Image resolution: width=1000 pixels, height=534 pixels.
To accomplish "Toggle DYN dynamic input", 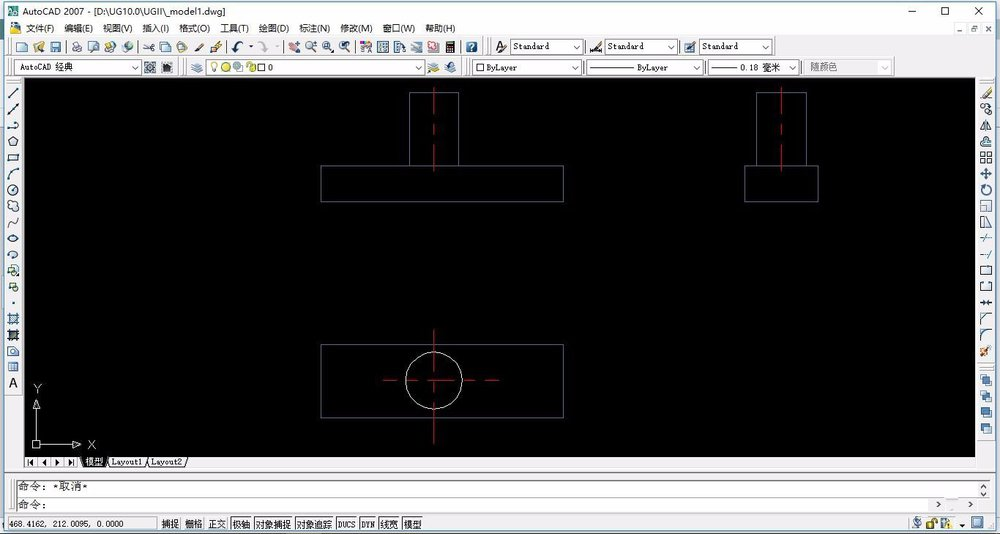I will click(x=368, y=524).
